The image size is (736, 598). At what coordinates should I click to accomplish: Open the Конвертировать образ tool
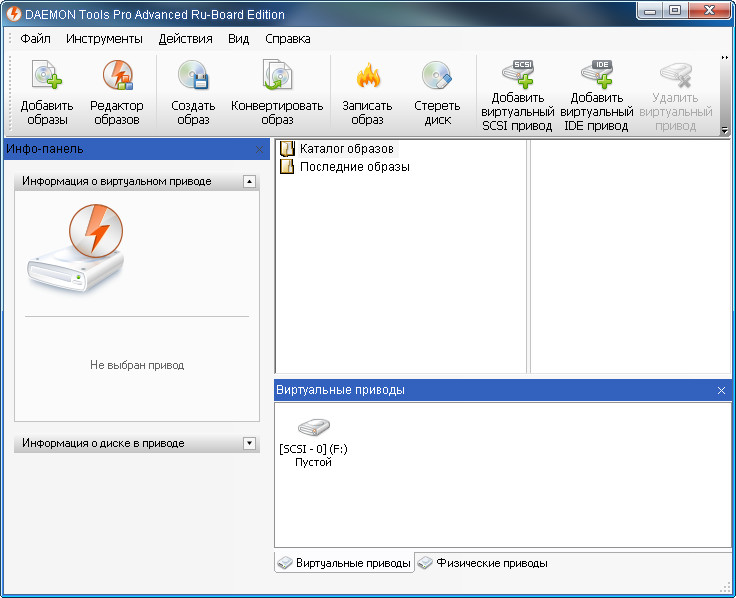click(277, 78)
